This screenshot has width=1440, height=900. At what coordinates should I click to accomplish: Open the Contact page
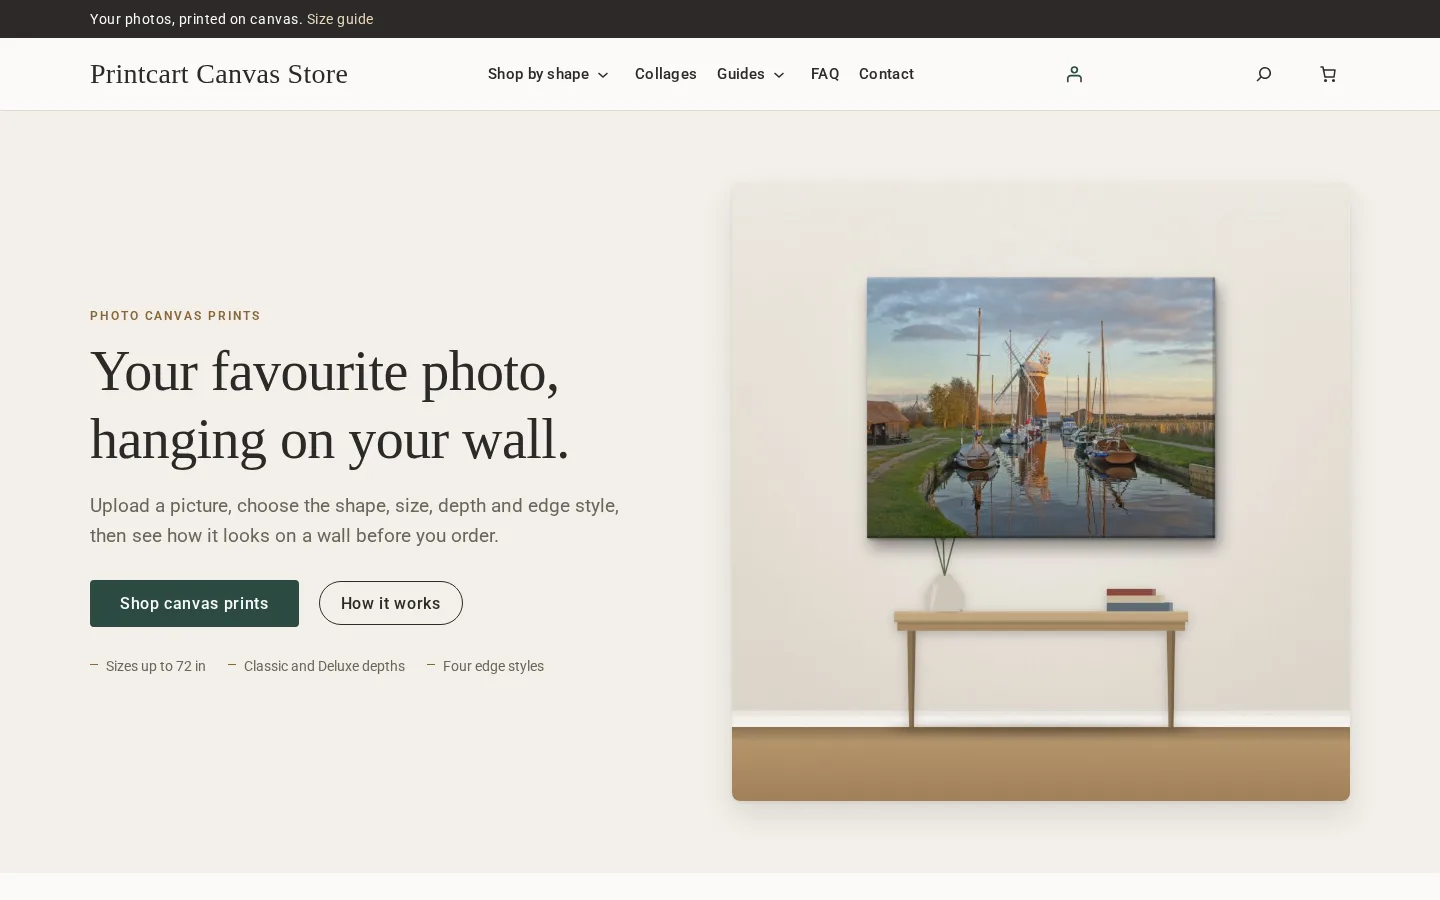[886, 74]
